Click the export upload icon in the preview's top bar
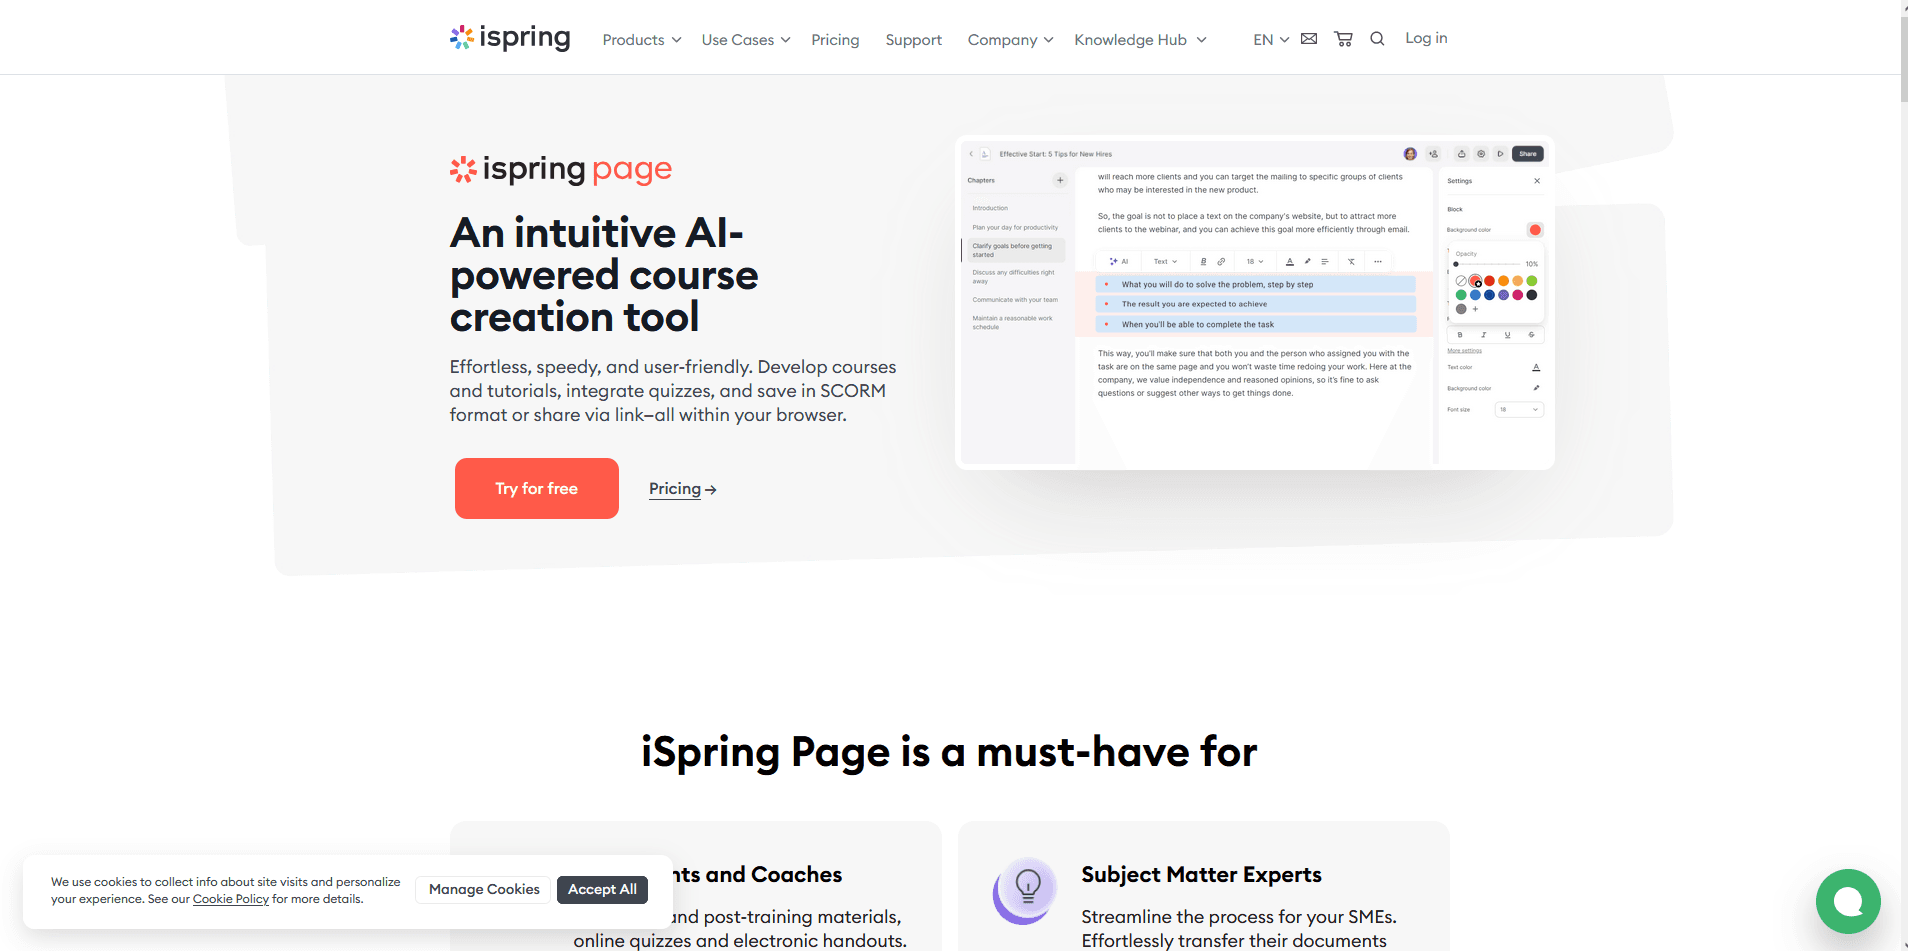 (1462, 154)
